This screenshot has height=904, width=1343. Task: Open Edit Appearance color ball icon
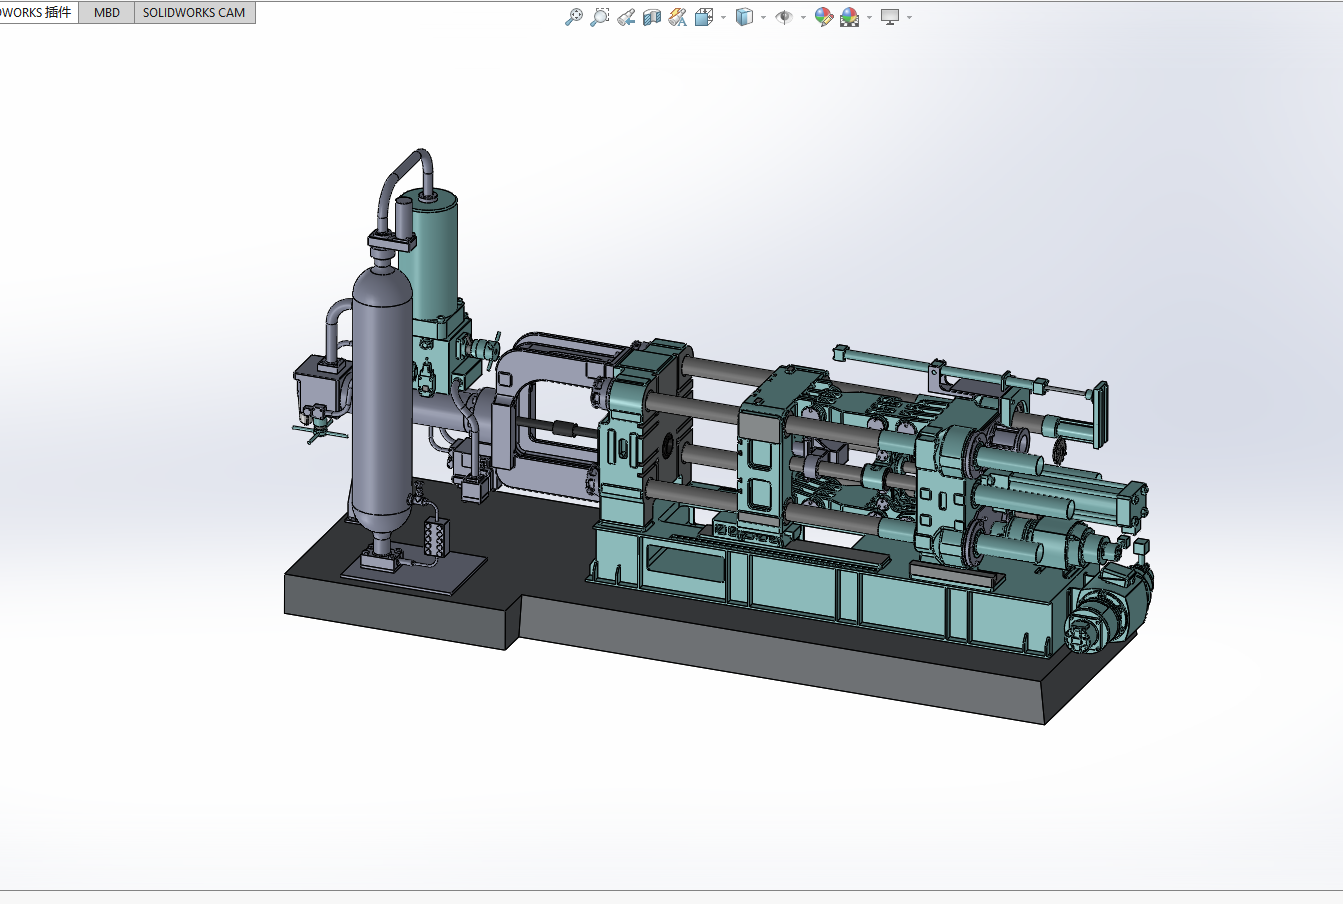(x=823, y=17)
